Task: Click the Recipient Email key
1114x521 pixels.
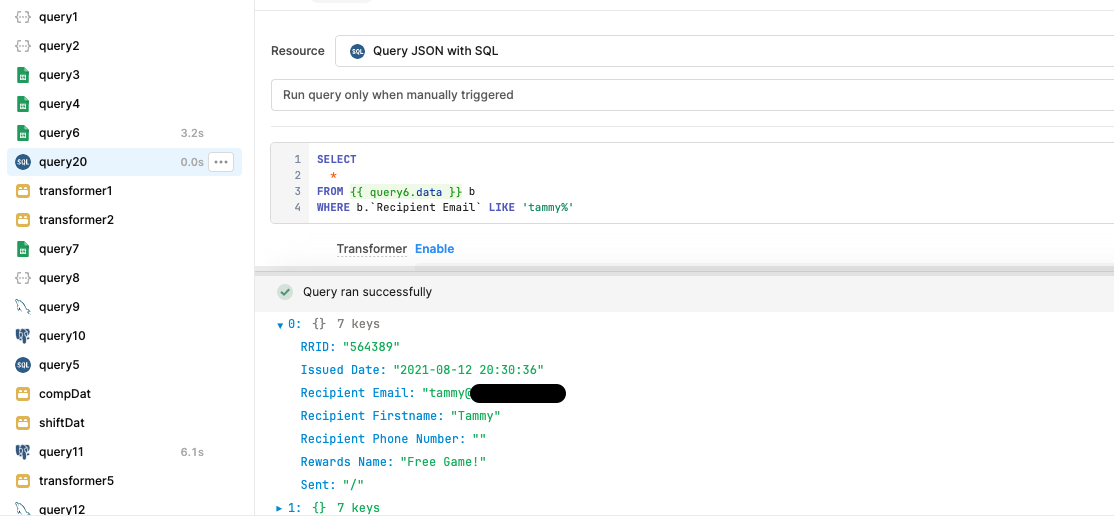Action: point(358,393)
